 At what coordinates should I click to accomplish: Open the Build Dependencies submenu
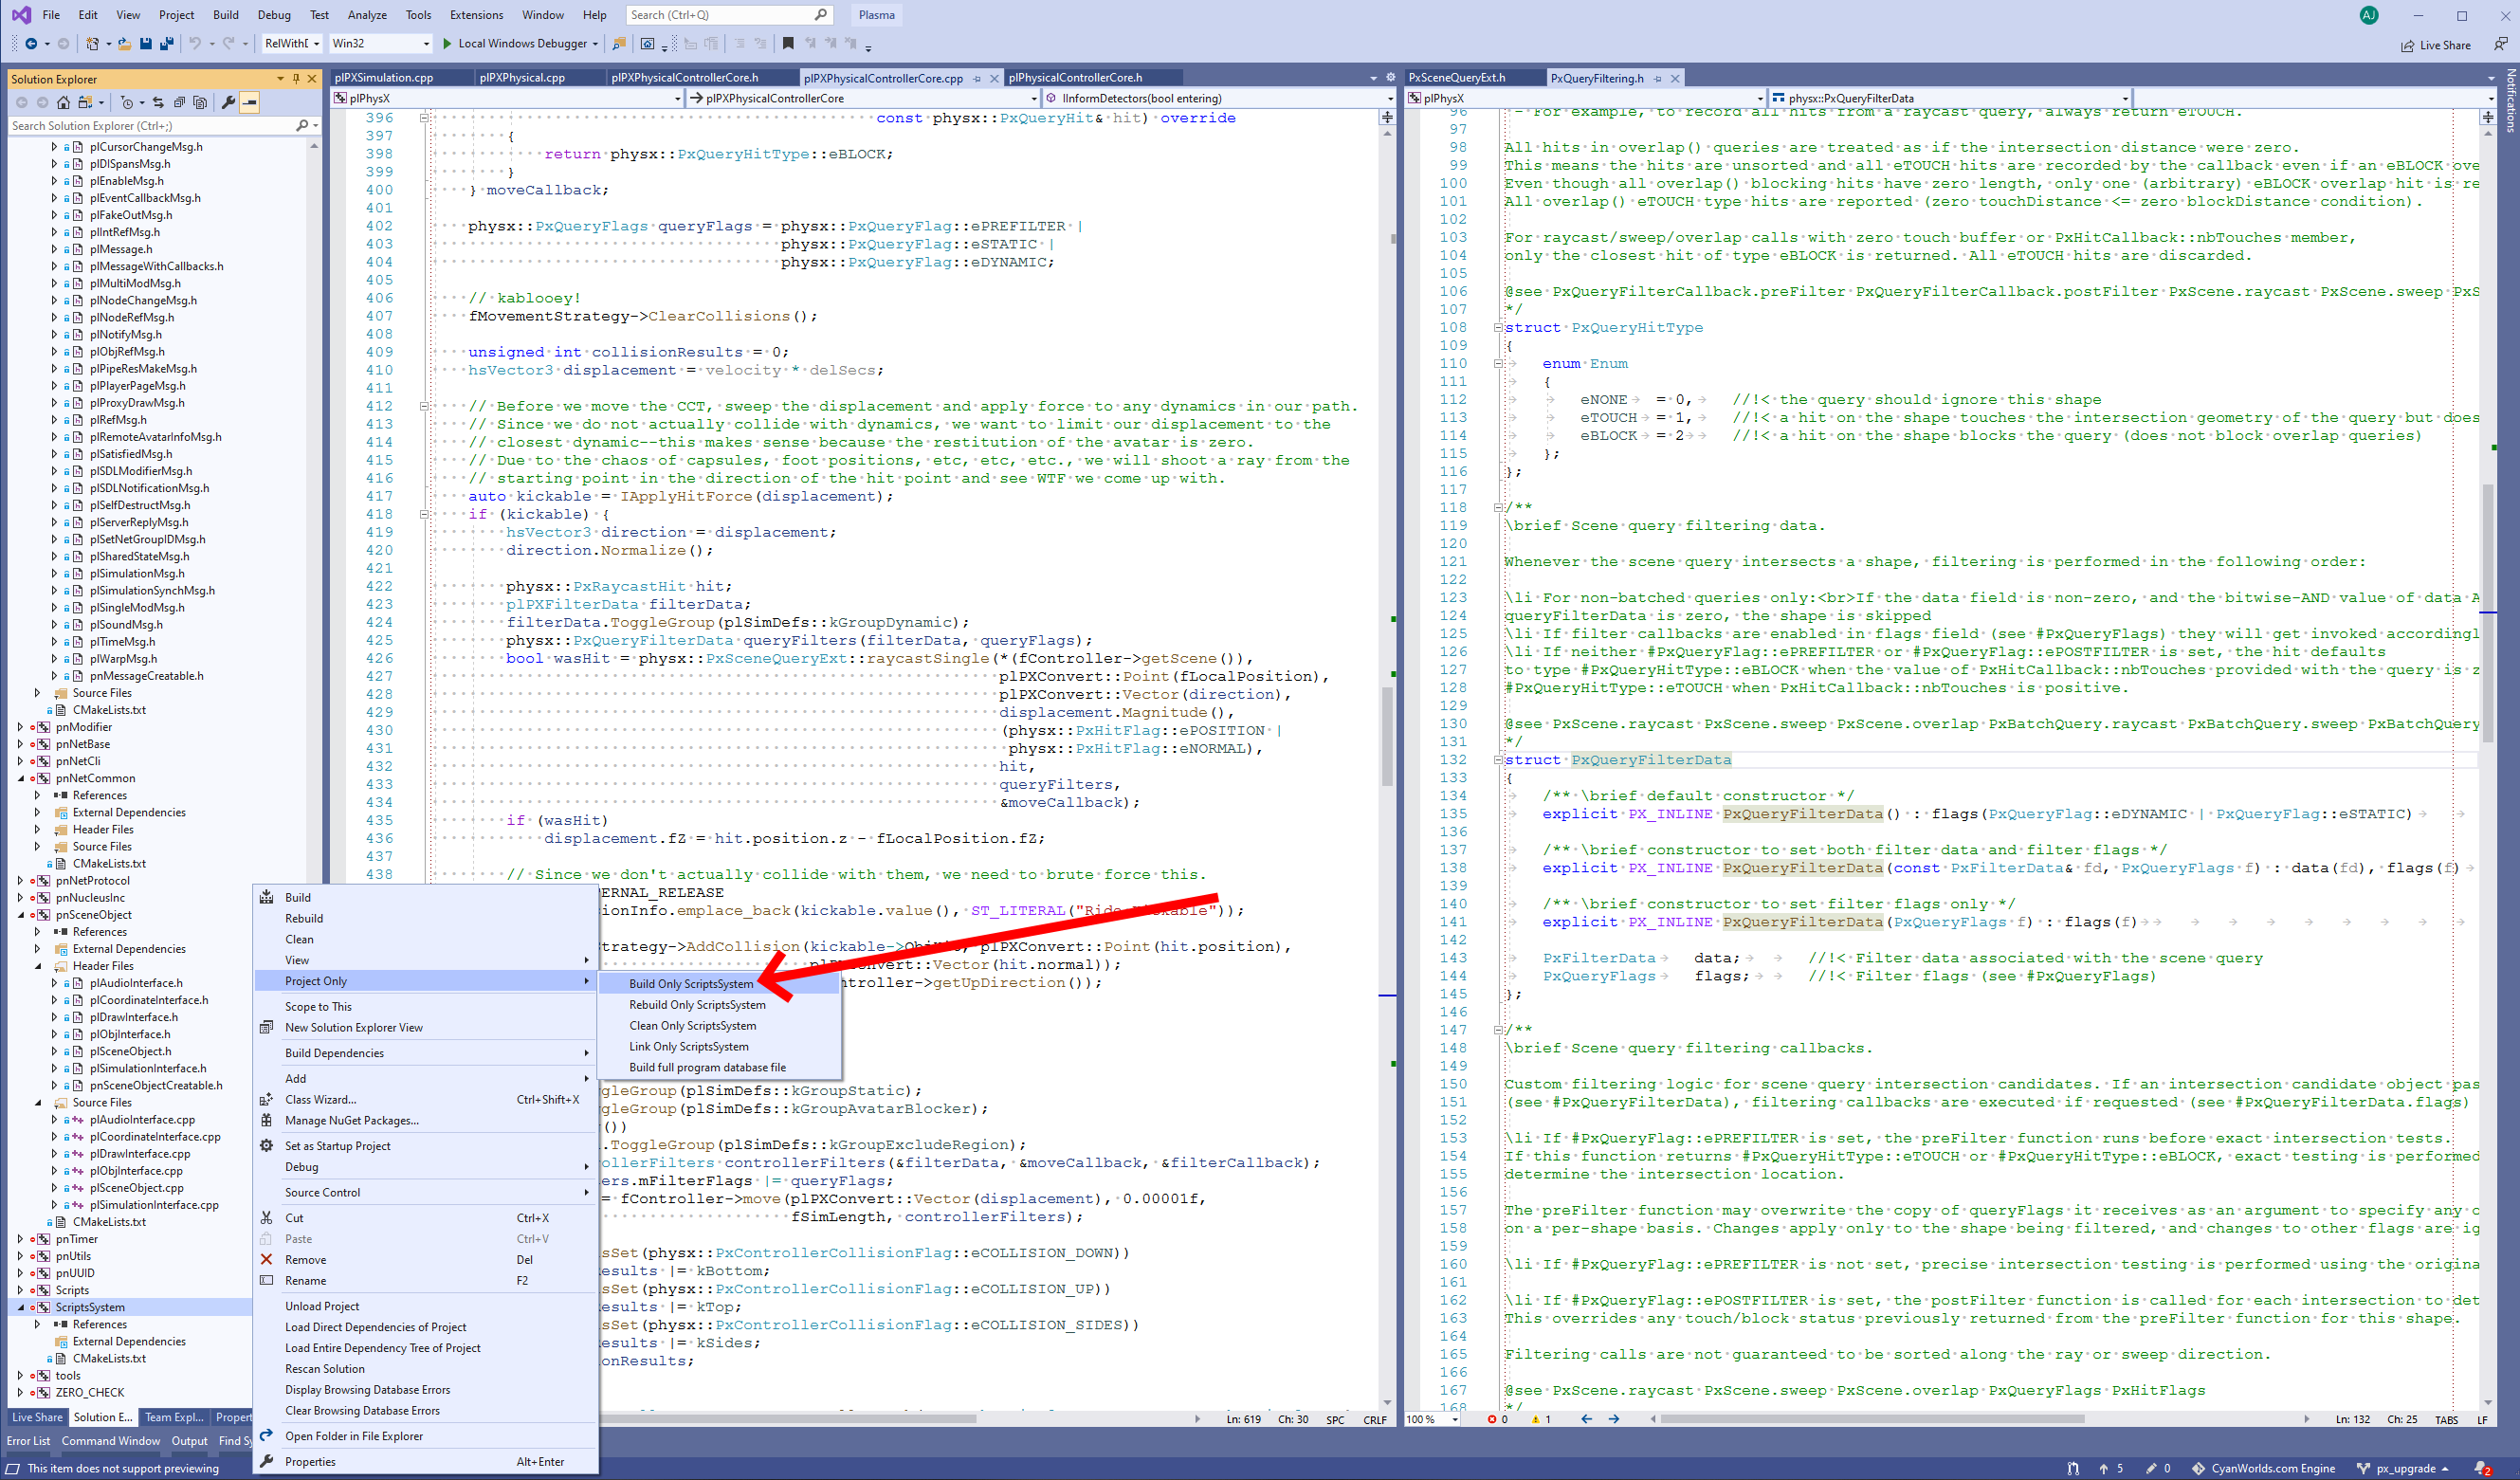(426, 1053)
